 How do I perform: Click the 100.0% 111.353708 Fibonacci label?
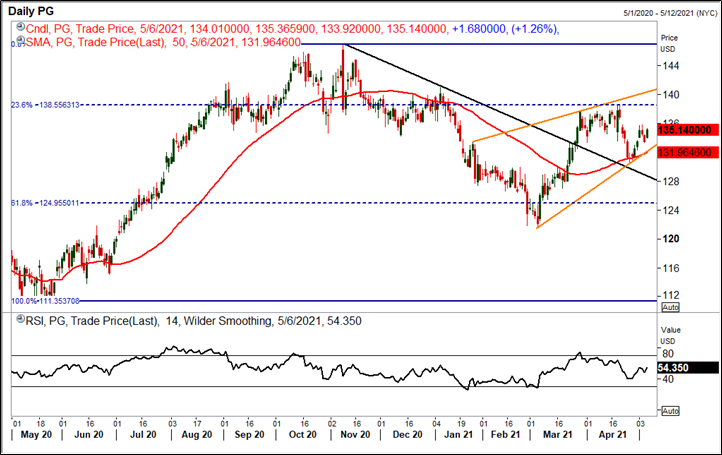point(45,301)
